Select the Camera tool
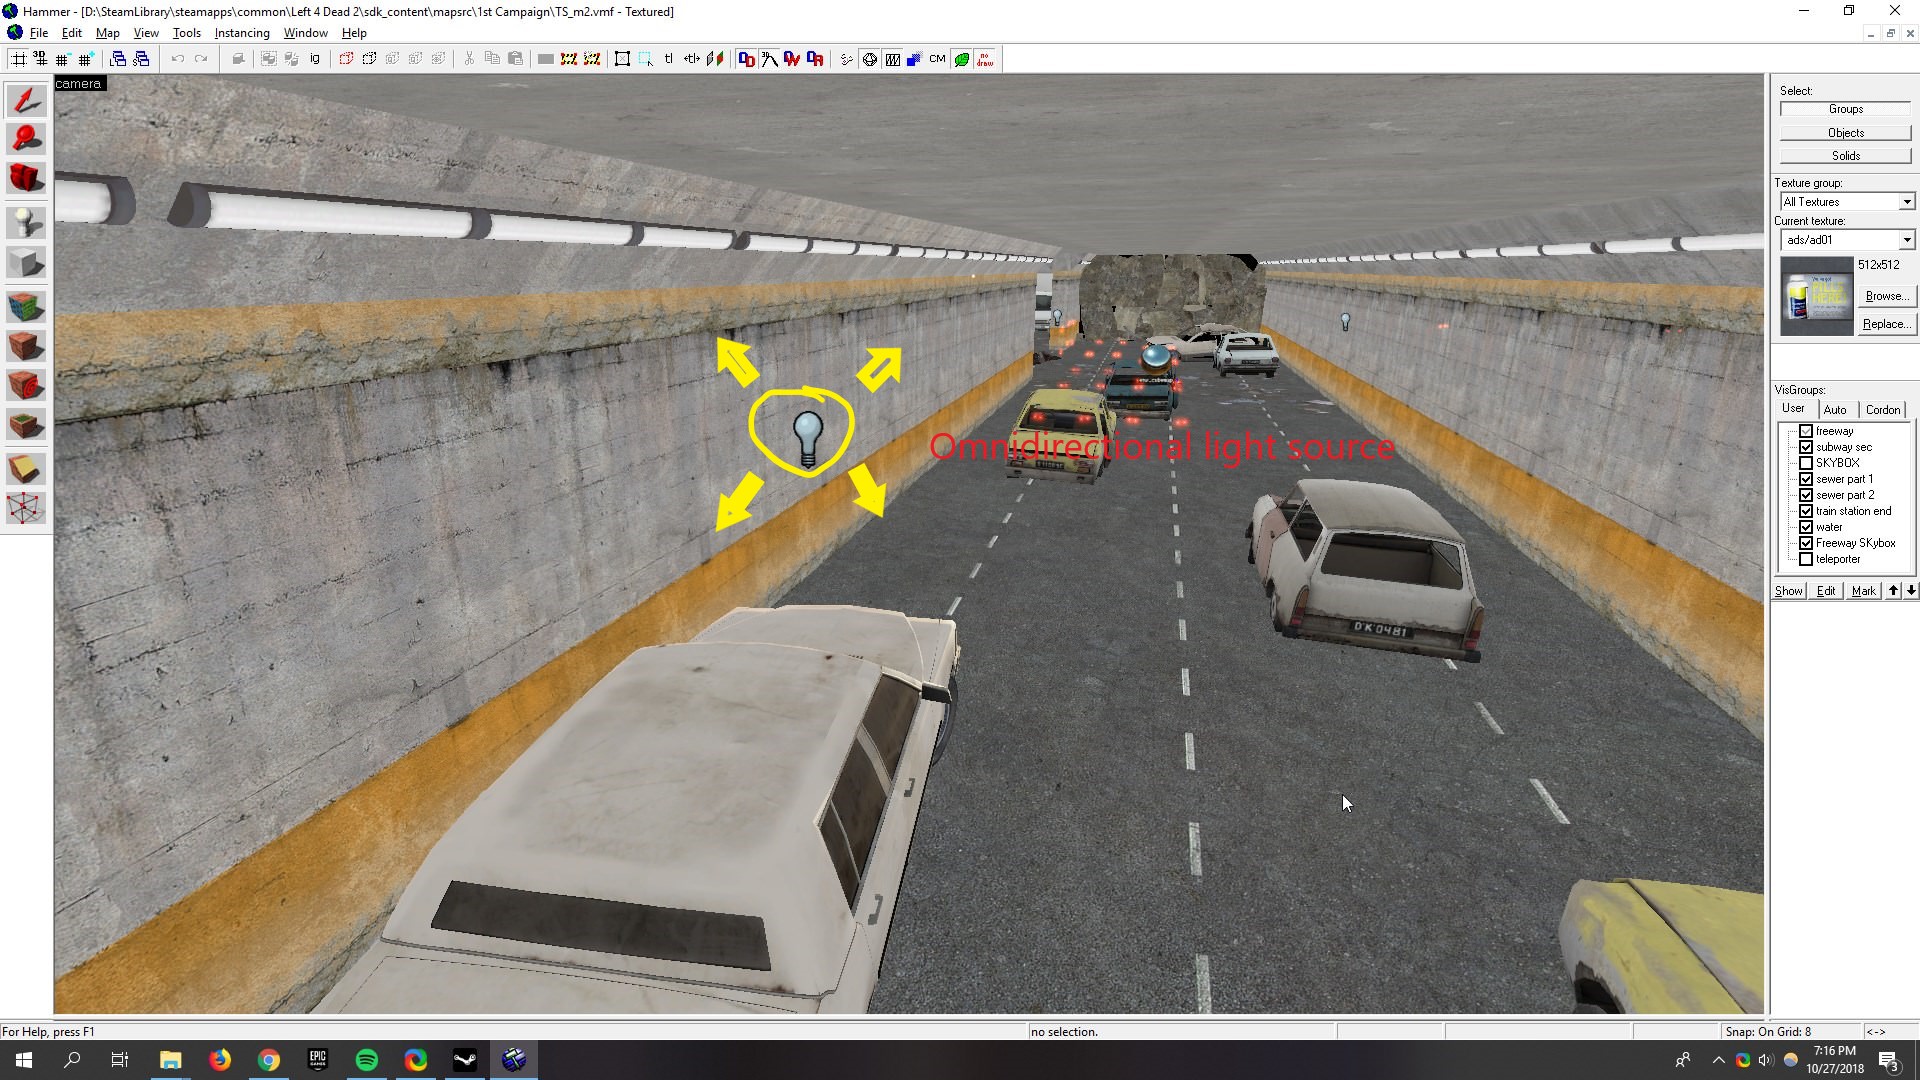The height and width of the screenshot is (1080, 1920). (26, 178)
